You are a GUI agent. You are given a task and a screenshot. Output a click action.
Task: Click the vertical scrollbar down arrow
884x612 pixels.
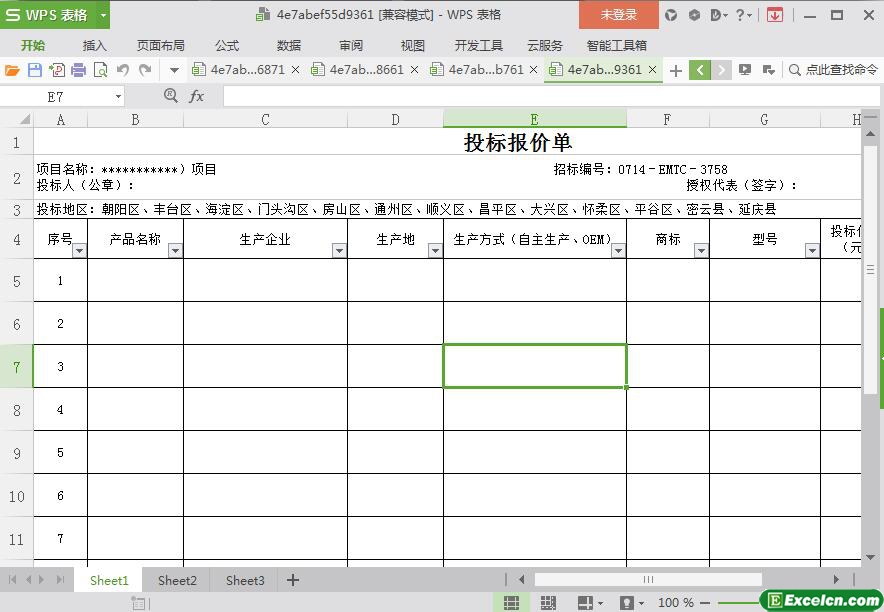[870, 557]
